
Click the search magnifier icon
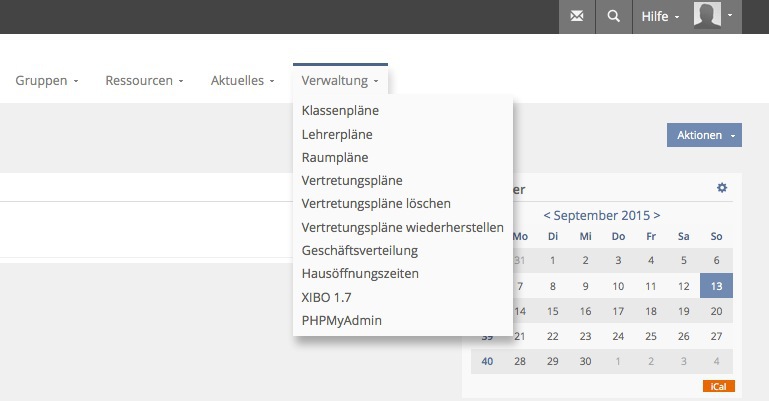tap(613, 17)
